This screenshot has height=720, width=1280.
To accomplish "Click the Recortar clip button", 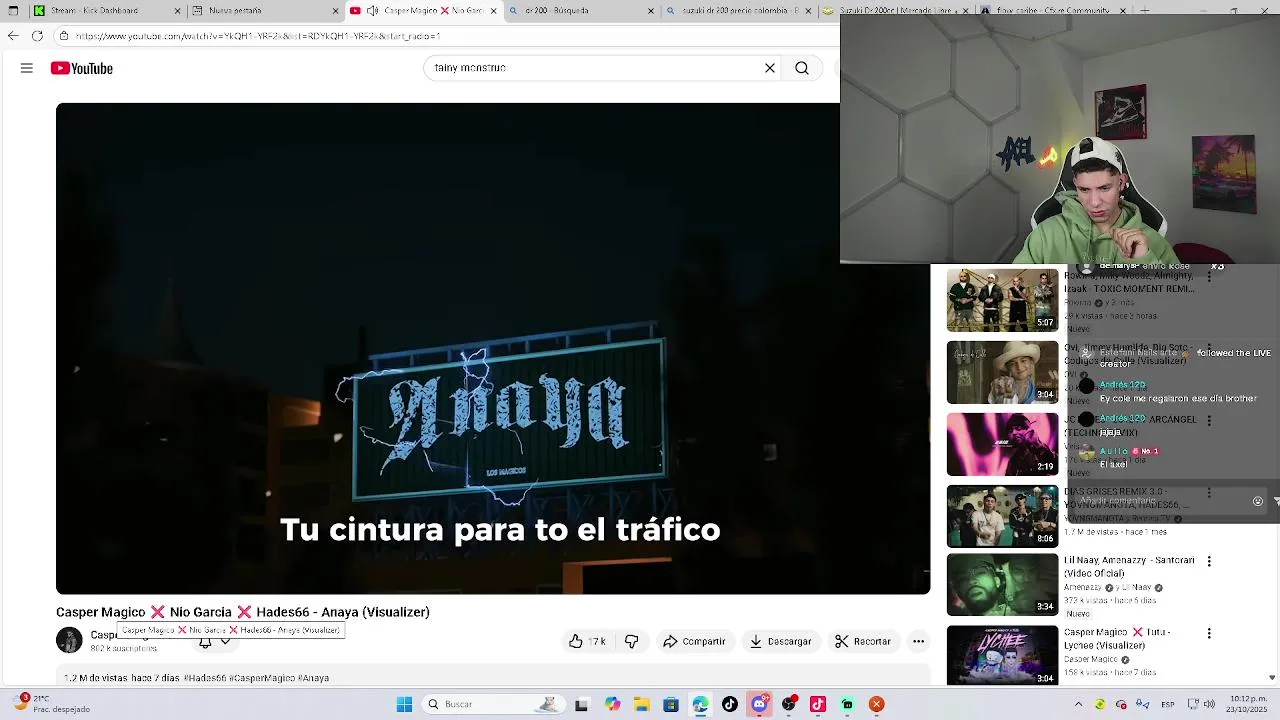I will 863,641.
